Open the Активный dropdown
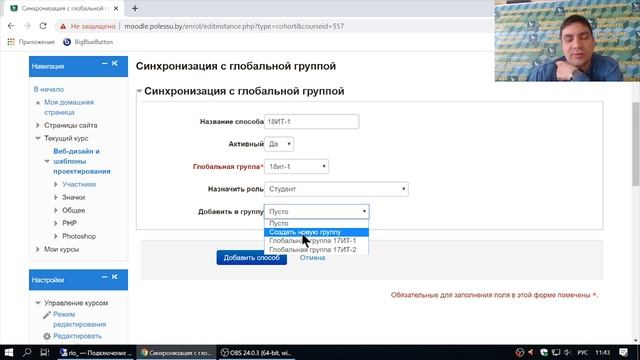Screen dimensions: 640x360 point(279,144)
